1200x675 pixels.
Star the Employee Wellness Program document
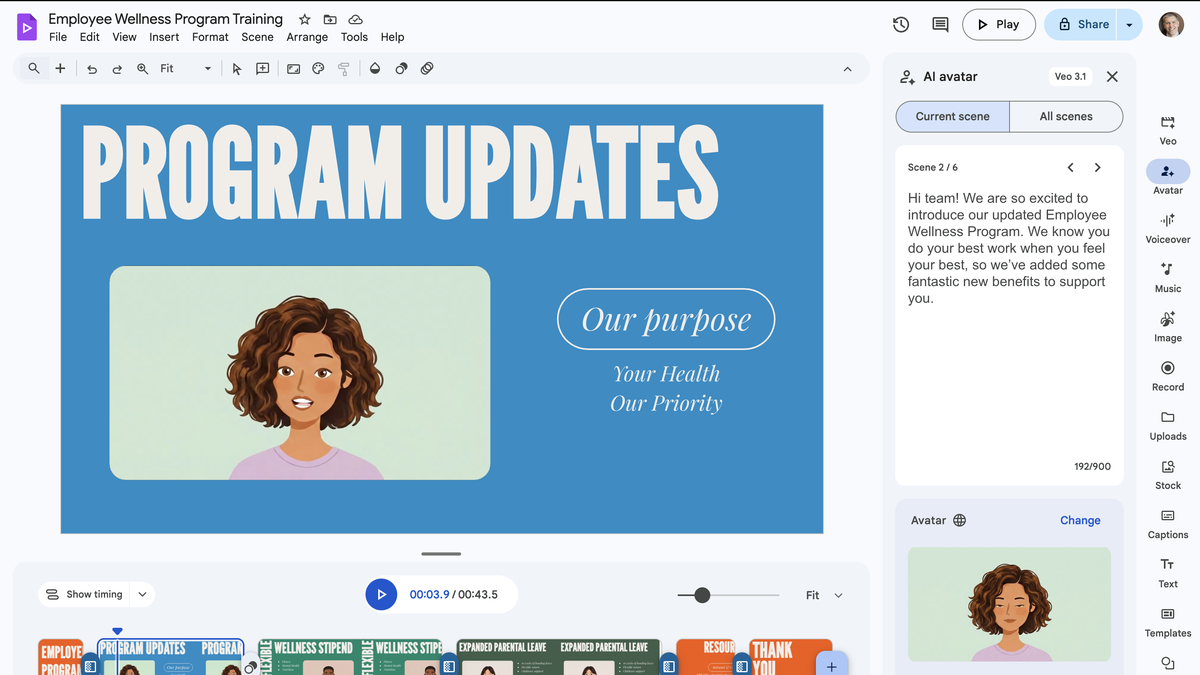click(x=304, y=20)
